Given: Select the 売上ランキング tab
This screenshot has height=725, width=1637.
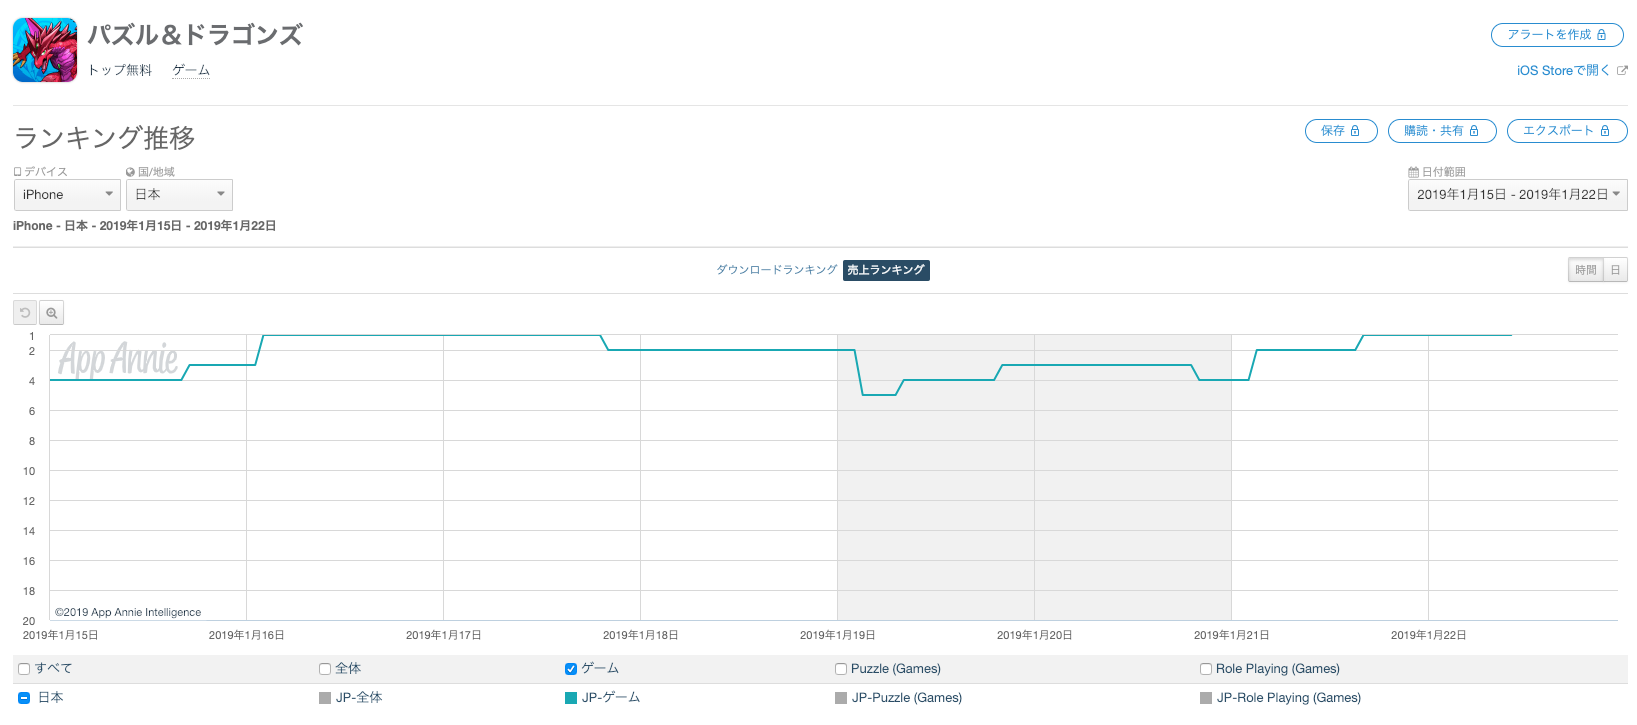Looking at the screenshot, I should tap(886, 270).
